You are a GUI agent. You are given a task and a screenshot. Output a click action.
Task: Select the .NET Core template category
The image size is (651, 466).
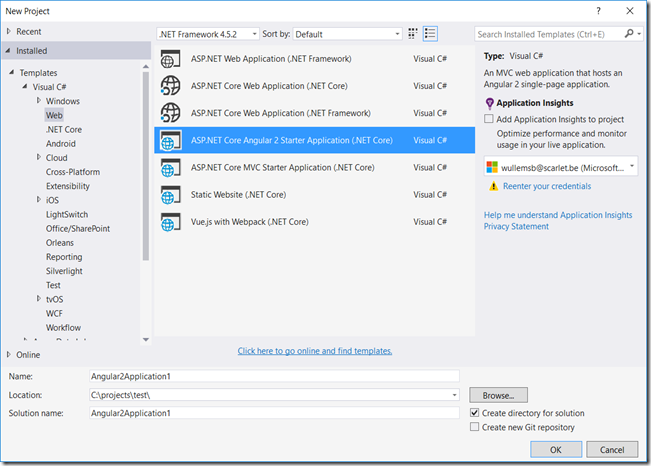point(64,130)
